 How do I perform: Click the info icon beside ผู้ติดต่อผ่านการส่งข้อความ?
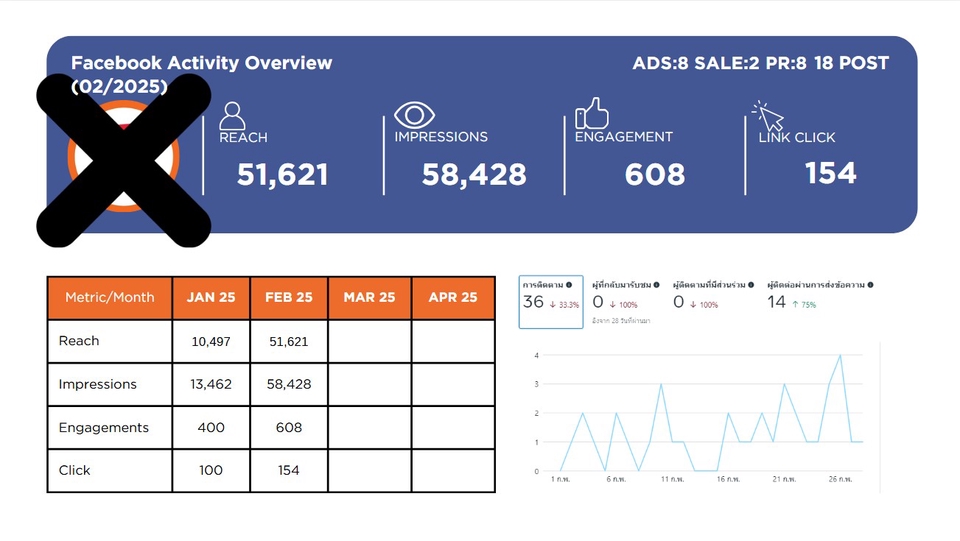[870, 285]
